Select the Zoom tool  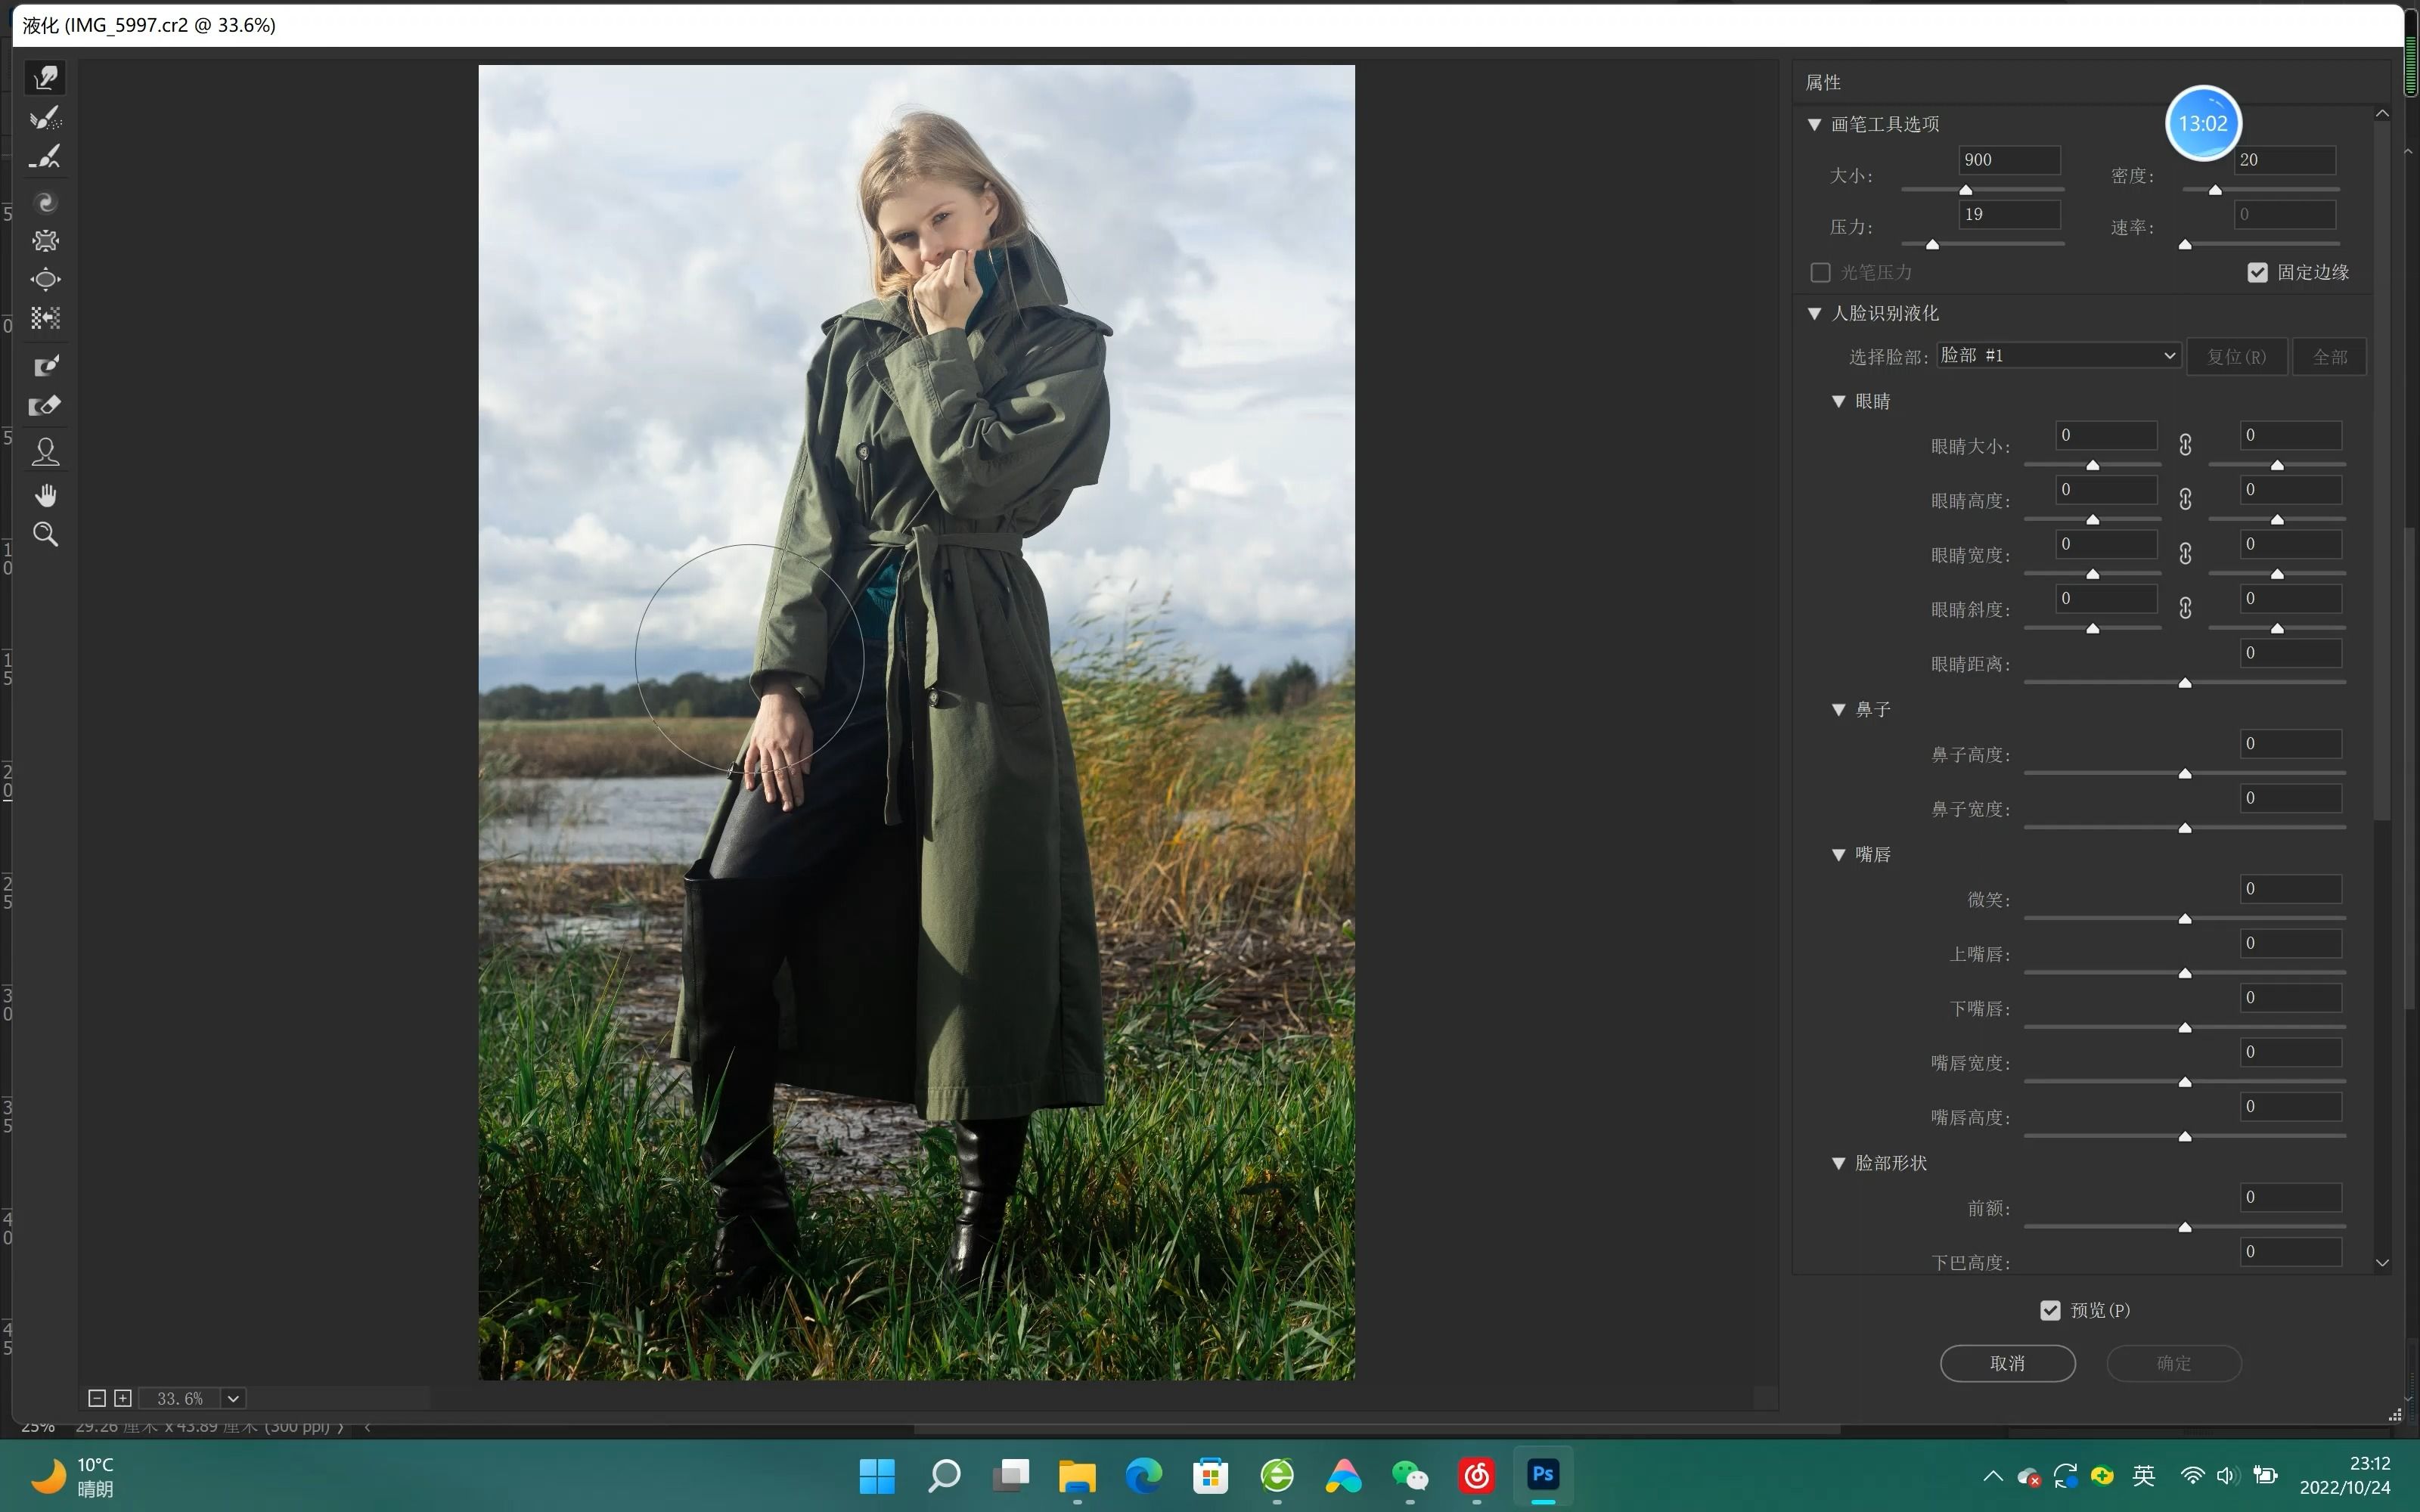(x=45, y=534)
